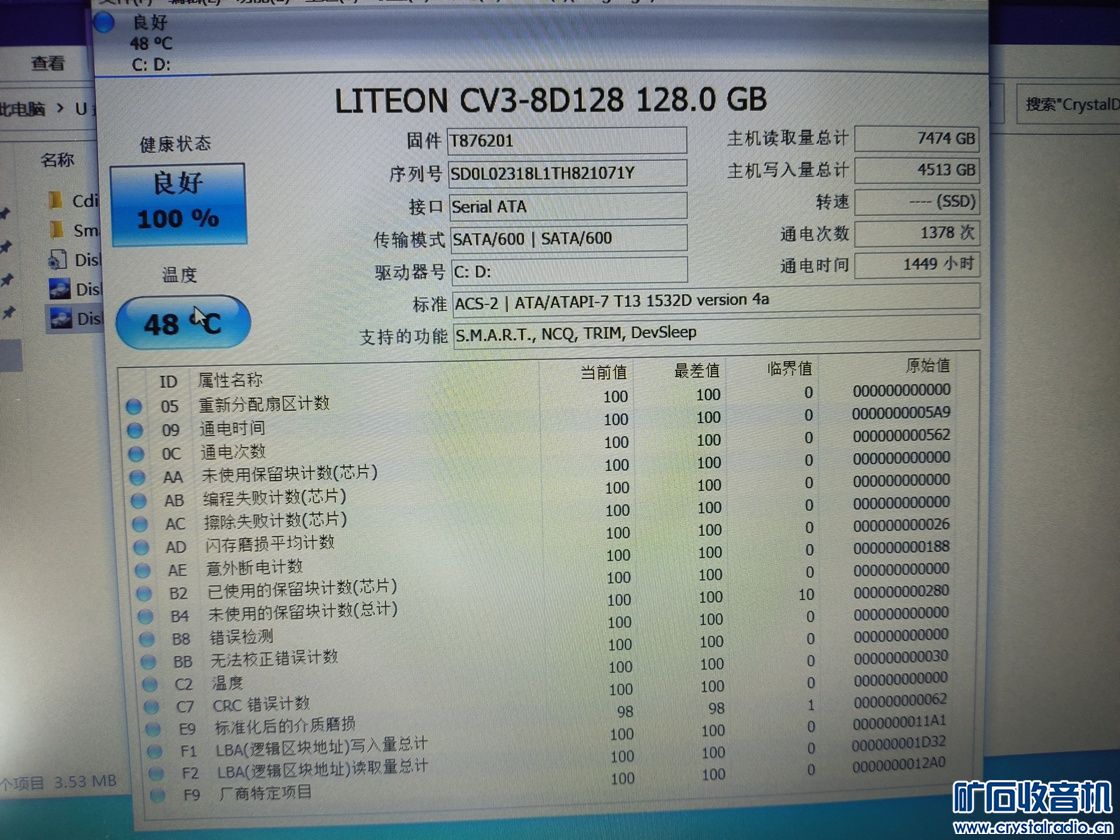Click the status orb of attribute B2
The height and width of the screenshot is (840, 1120).
[x=144, y=594]
